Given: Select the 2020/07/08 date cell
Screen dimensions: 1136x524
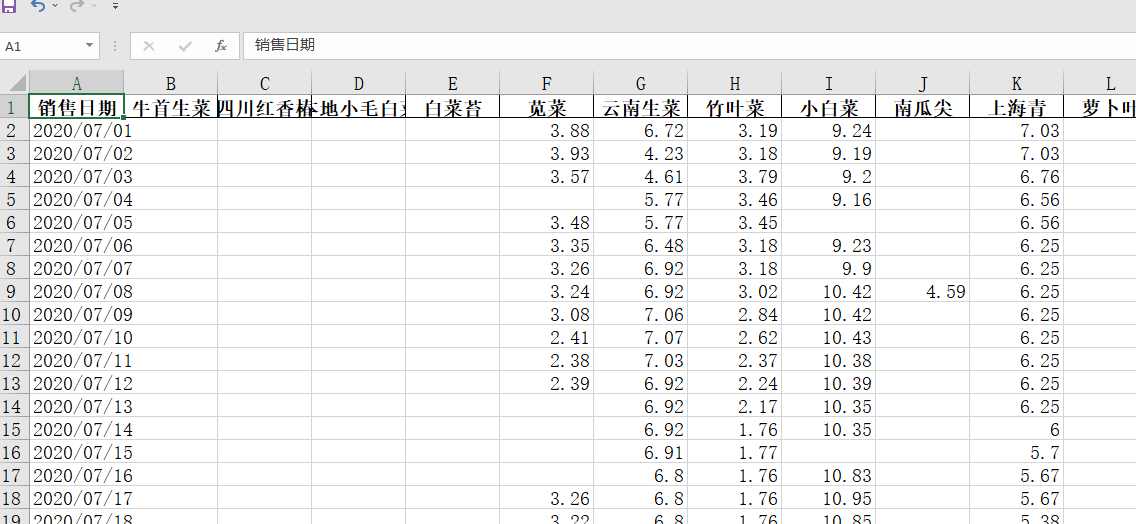Looking at the screenshot, I should (x=76, y=292).
